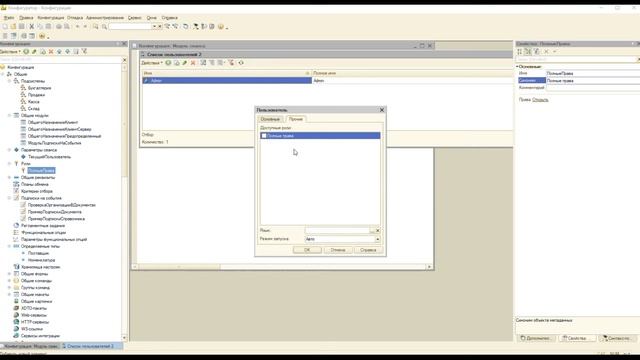Viewport: 640px width, 360px height.
Task: Open Действия dropdown in configuration tree panel
Action: [10, 51]
